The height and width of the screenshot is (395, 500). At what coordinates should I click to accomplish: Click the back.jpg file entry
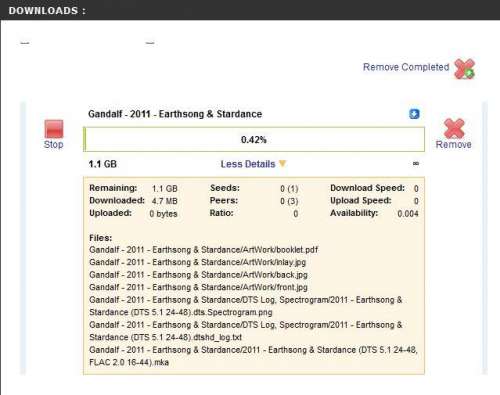point(198,275)
